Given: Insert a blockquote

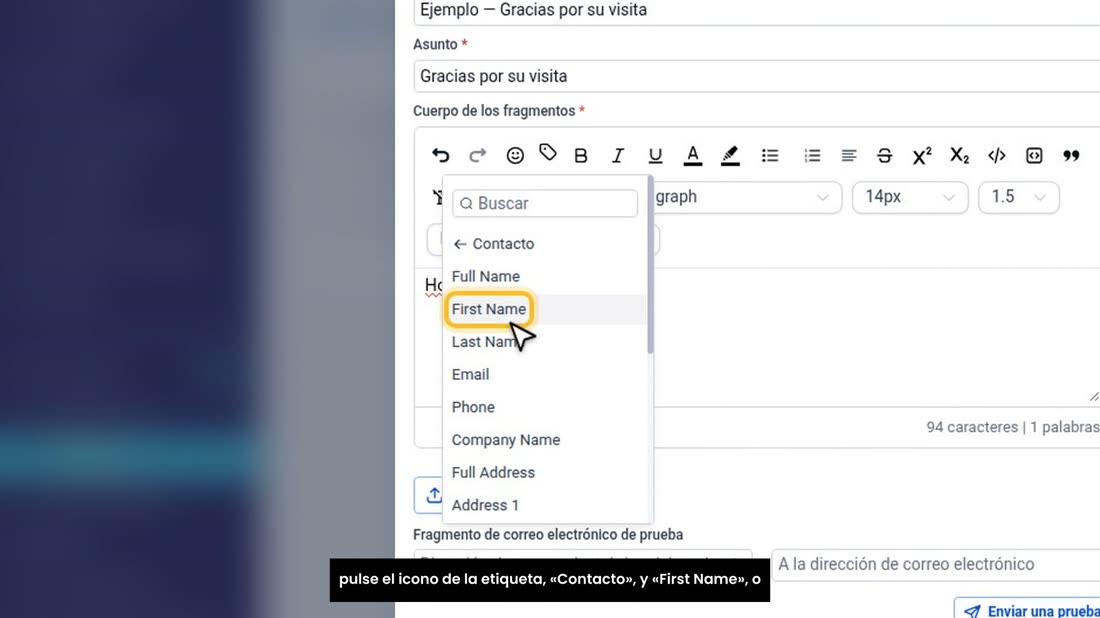Looking at the screenshot, I should pyautogui.click(x=1071, y=156).
